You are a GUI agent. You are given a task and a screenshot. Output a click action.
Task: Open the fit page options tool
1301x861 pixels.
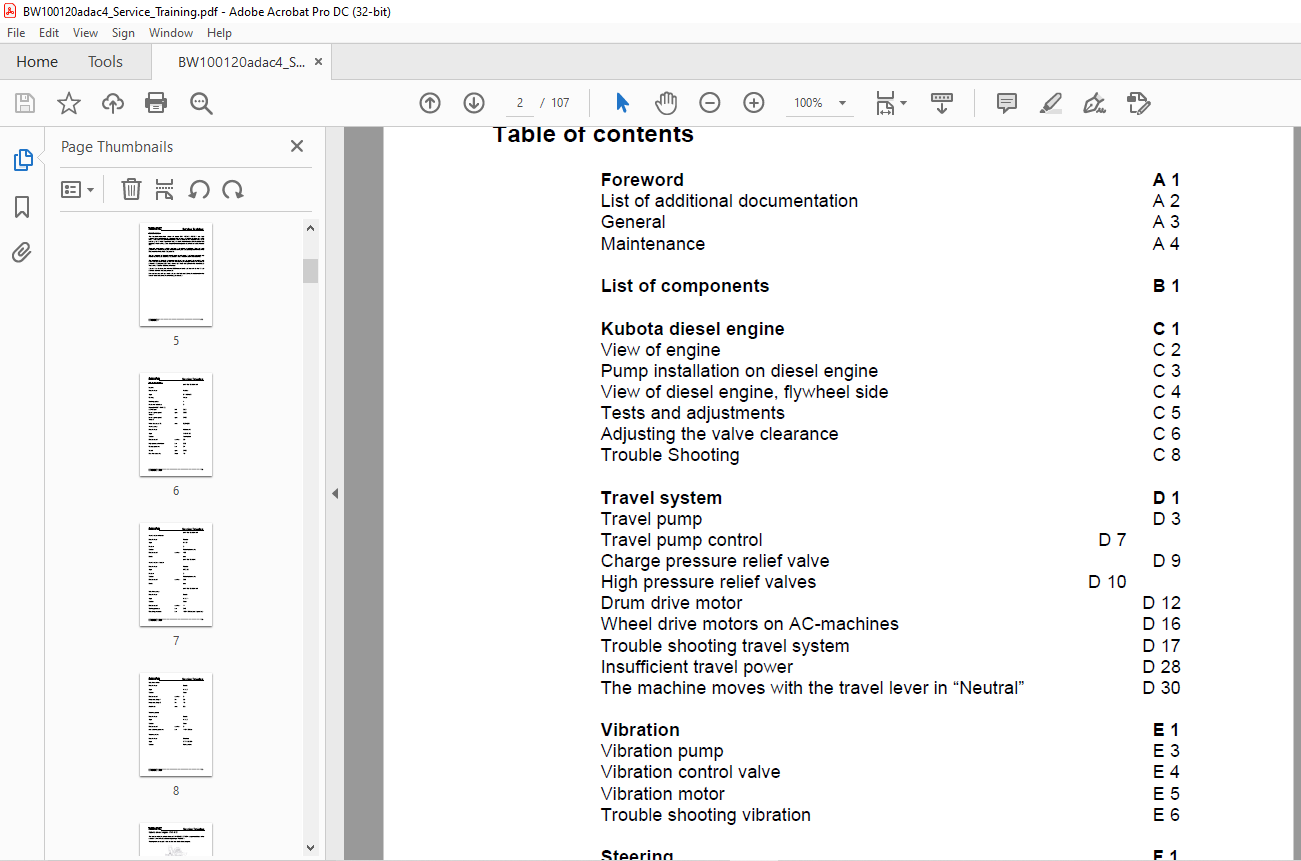(x=890, y=103)
